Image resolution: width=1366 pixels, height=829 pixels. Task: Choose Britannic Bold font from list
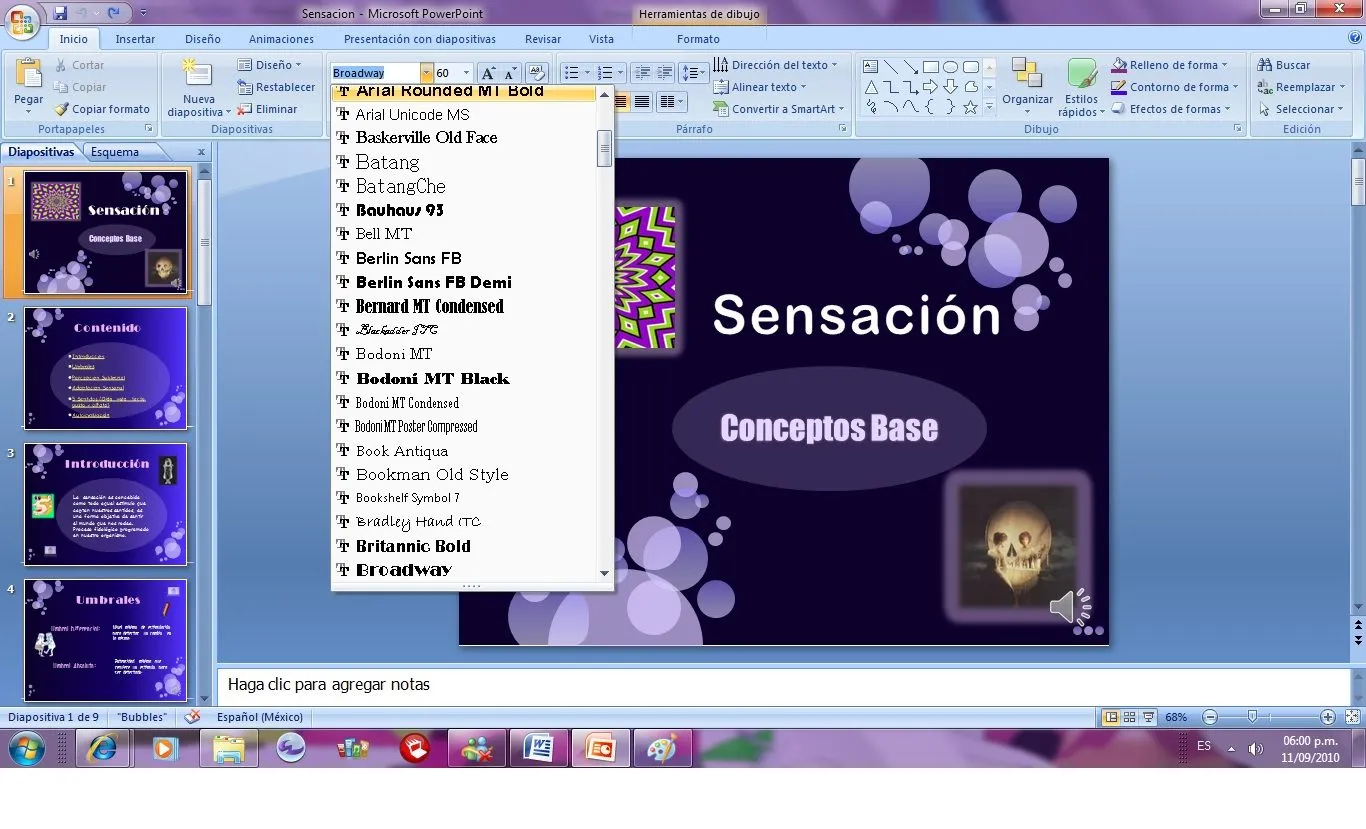(x=465, y=546)
